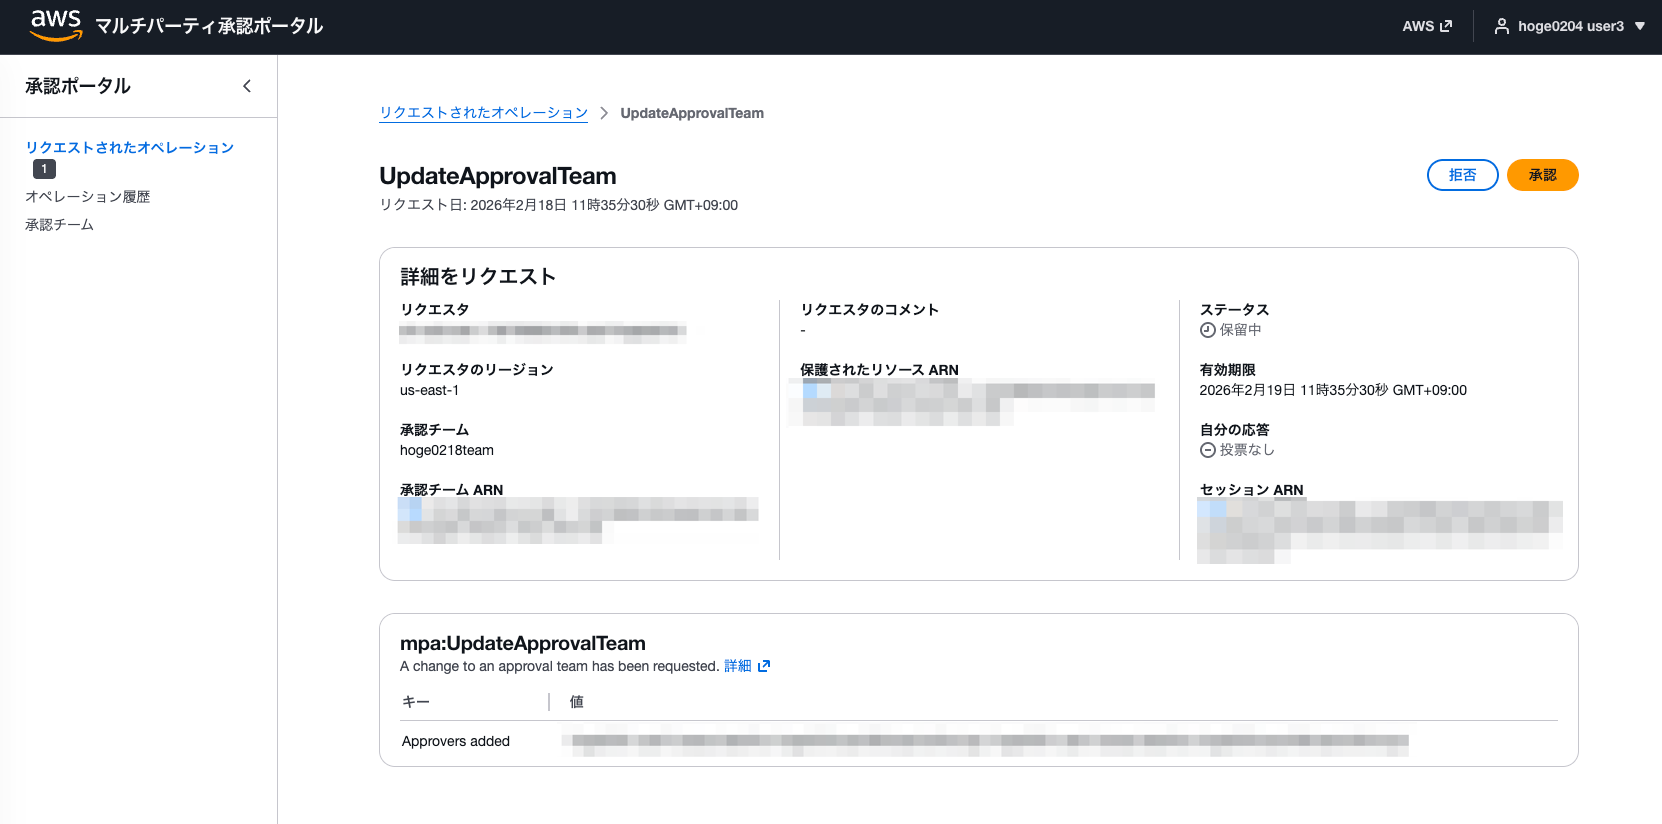Open the AWS external link in header
This screenshot has width=1662, height=824.
tap(1426, 26)
